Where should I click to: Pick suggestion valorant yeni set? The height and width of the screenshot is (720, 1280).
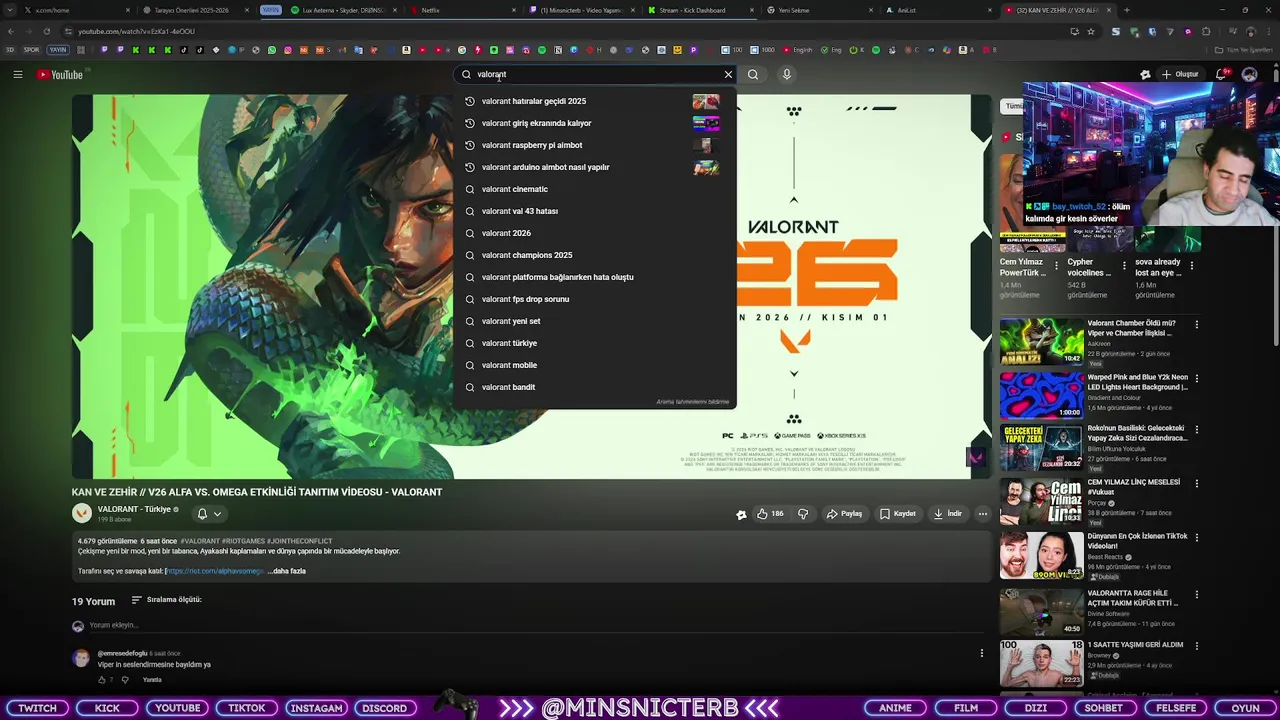coord(594,321)
